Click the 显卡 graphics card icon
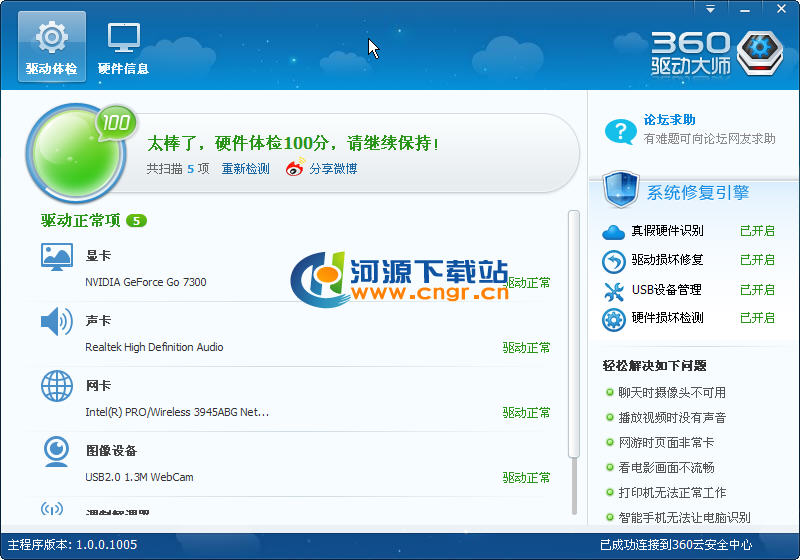This screenshot has height=560, width=800. [x=57, y=256]
